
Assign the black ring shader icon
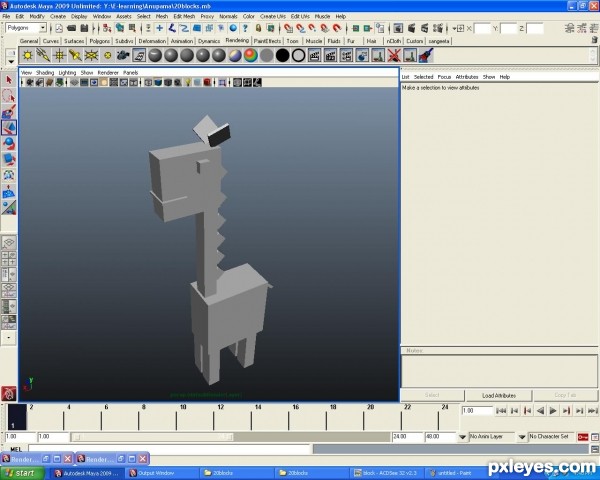point(298,56)
